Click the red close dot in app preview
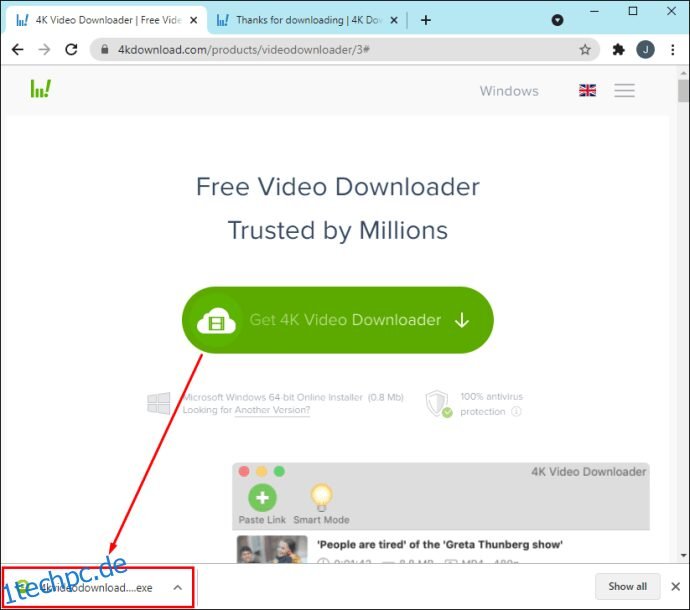The width and height of the screenshot is (690, 610). click(x=244, y=472)
